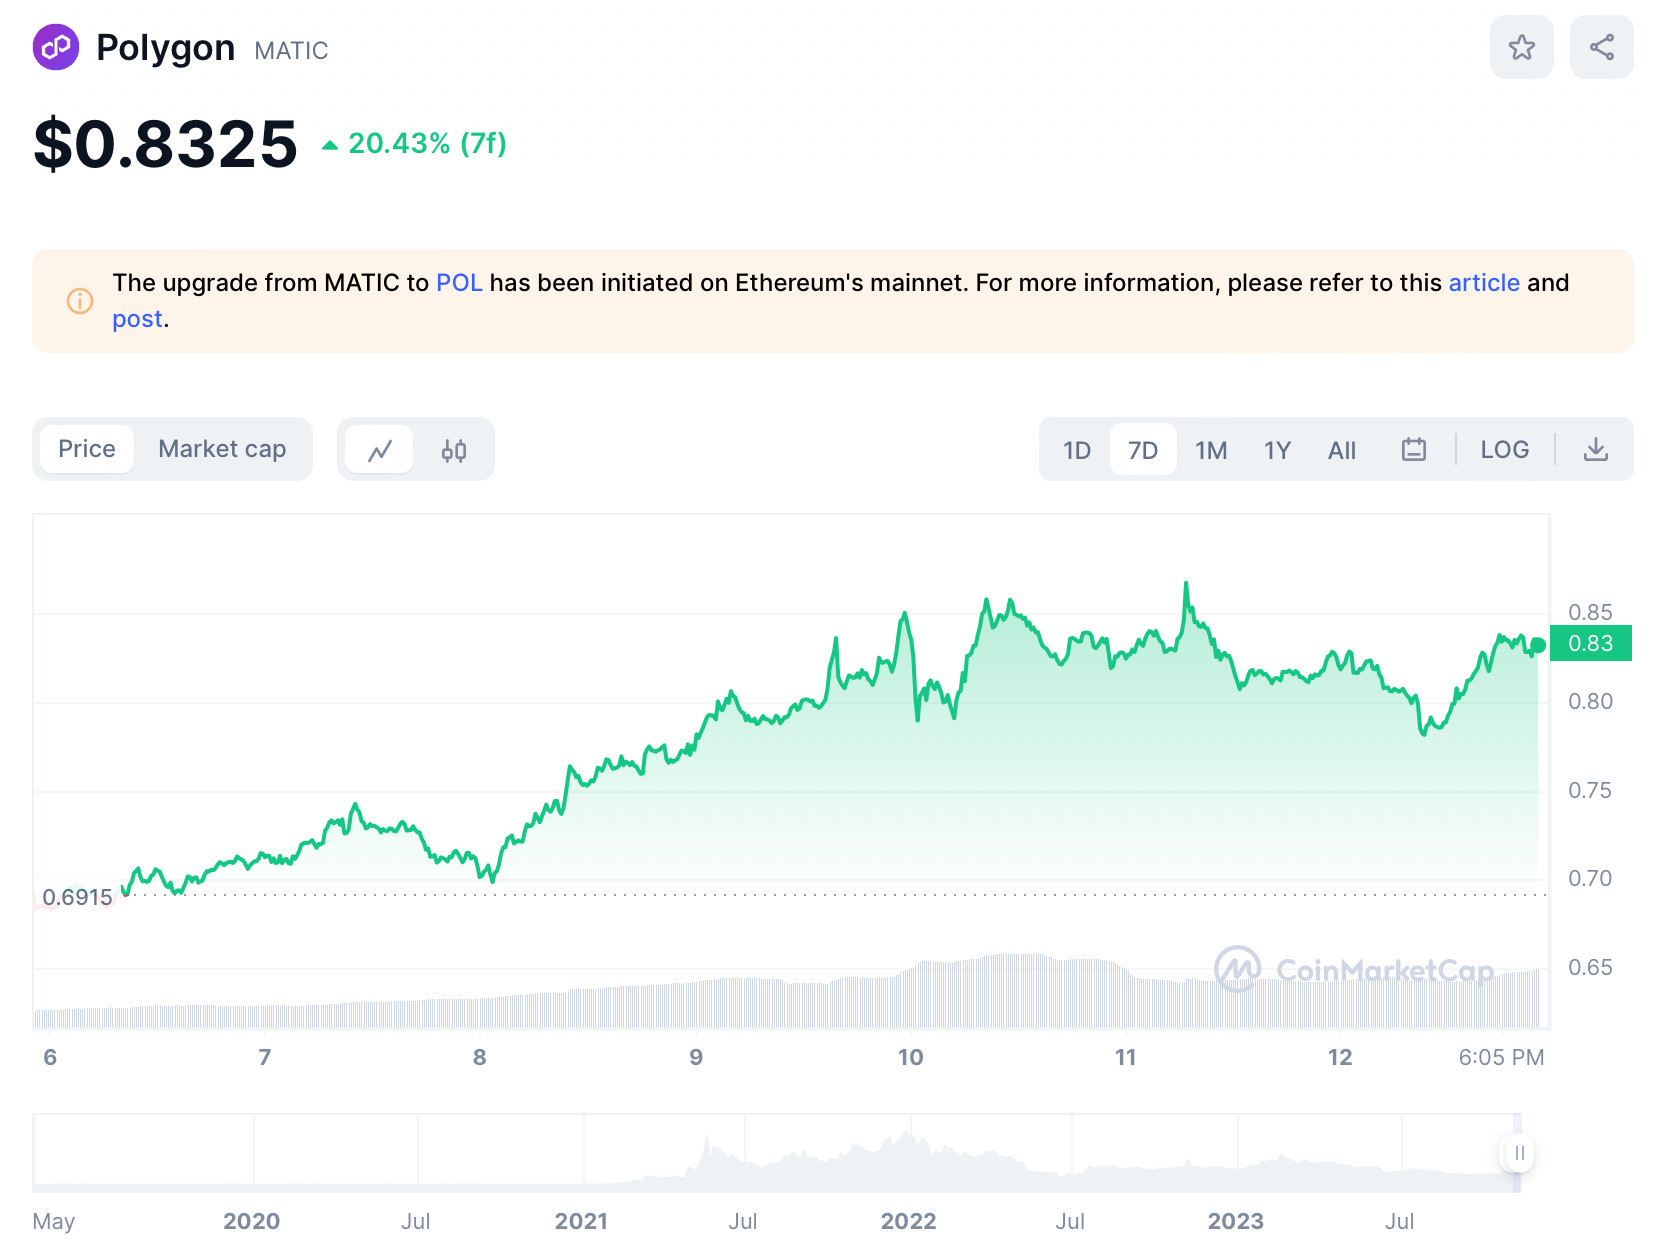Select the 1D time range

point(1076,450)
